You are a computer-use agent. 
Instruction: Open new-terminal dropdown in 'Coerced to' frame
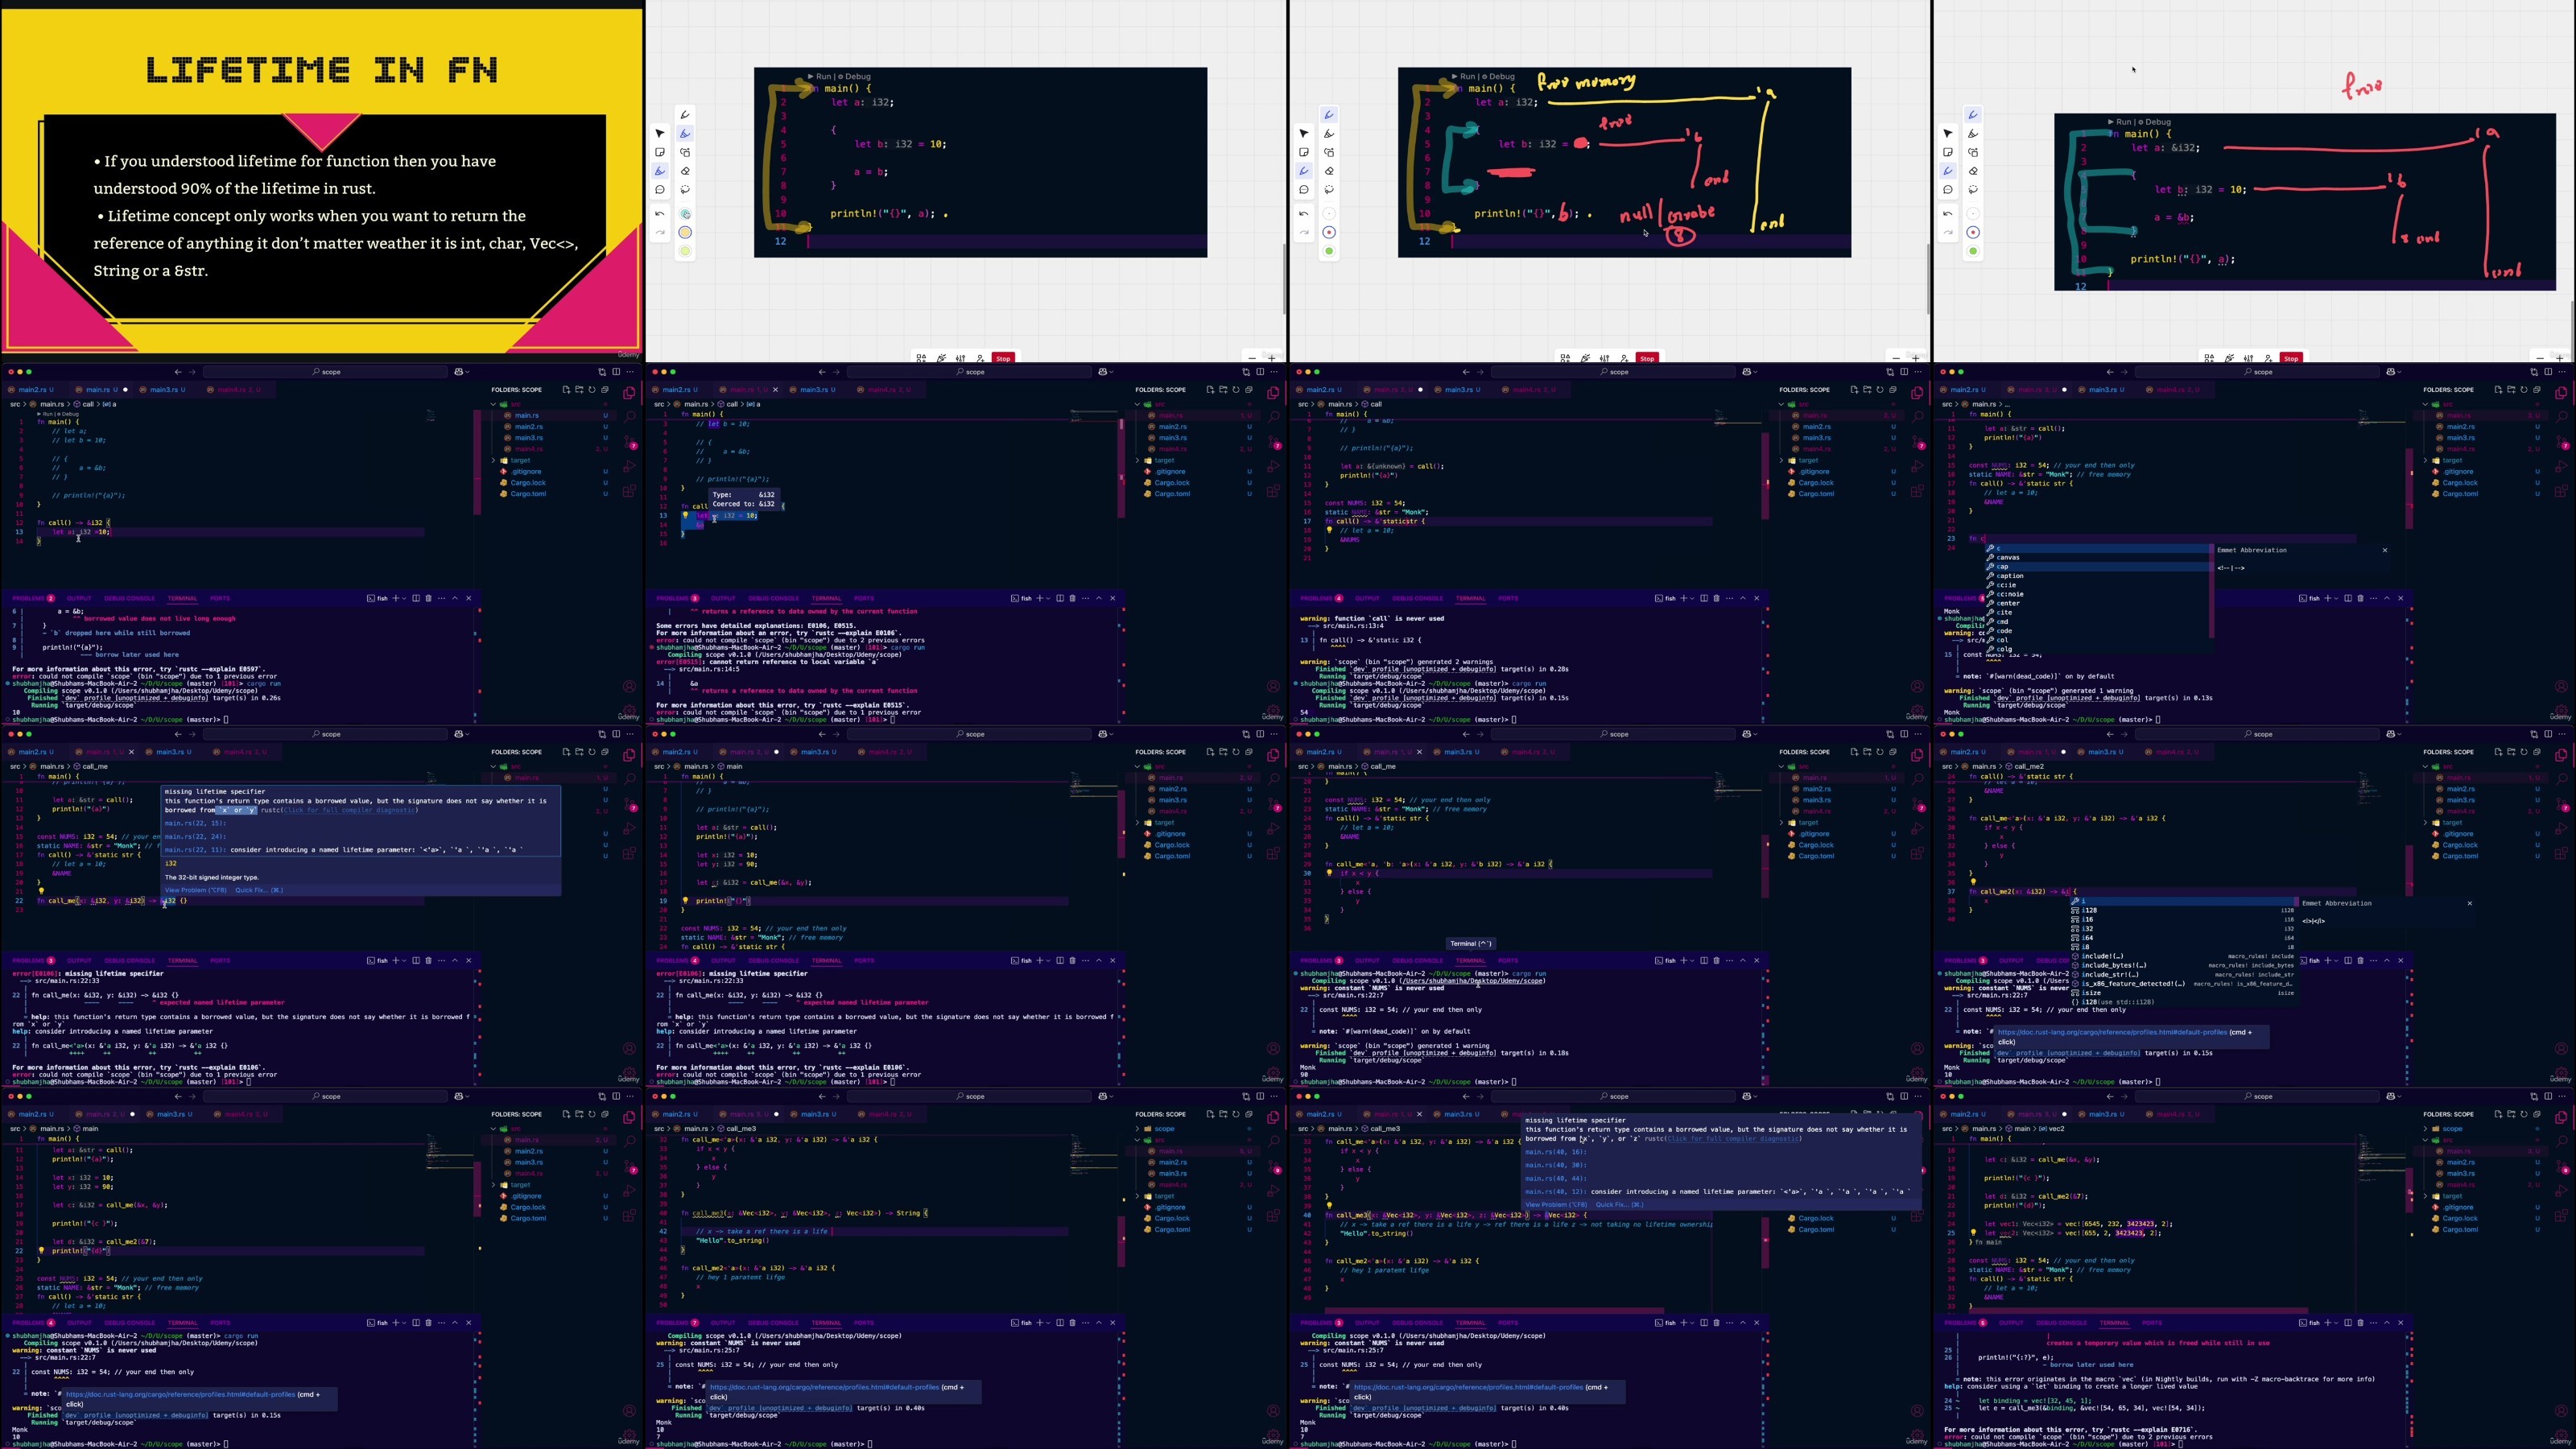[1048, 598]
